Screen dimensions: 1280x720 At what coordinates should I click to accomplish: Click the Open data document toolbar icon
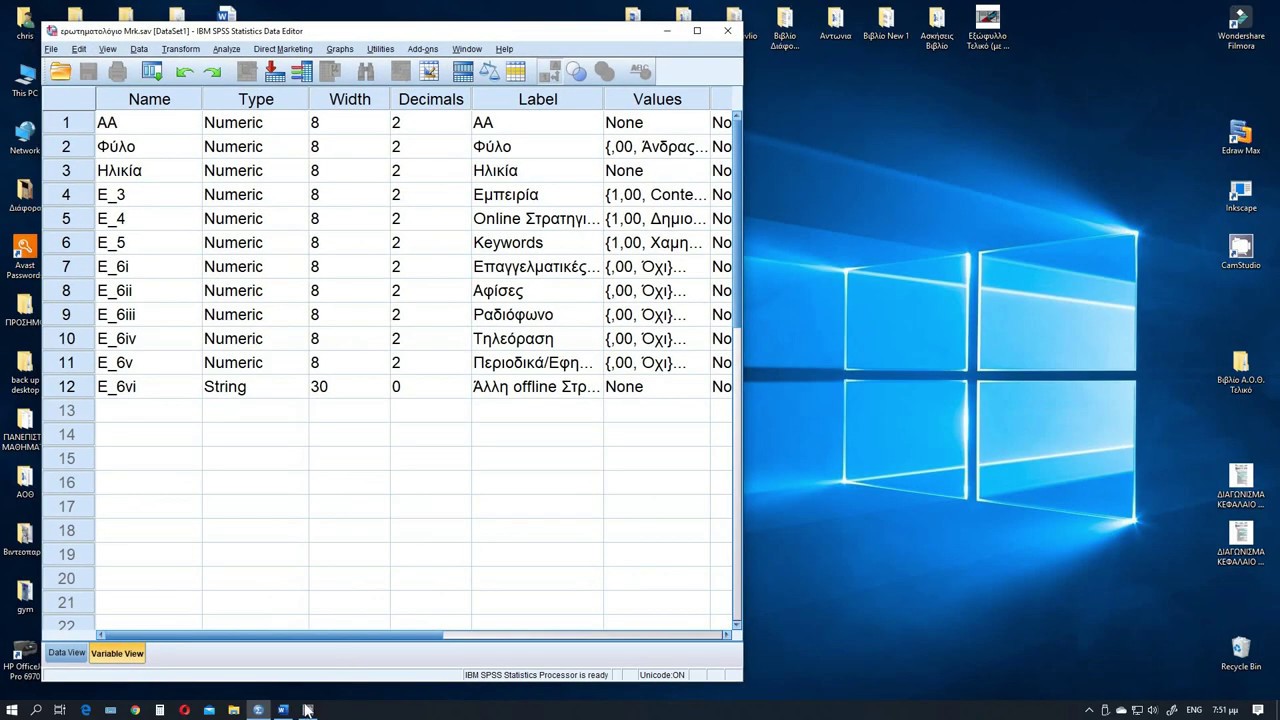click(x=60, y=71)
